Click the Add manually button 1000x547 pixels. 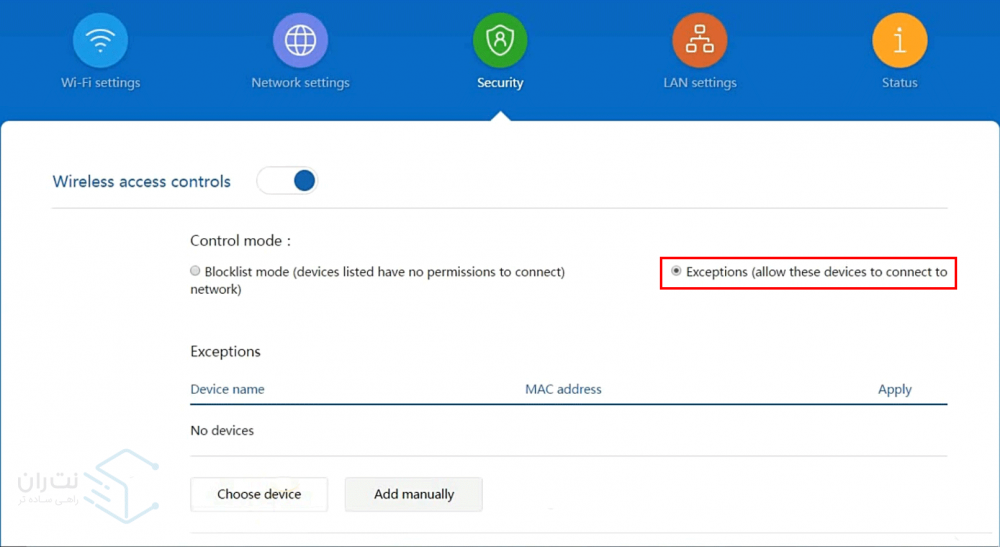tap(414, 494)
